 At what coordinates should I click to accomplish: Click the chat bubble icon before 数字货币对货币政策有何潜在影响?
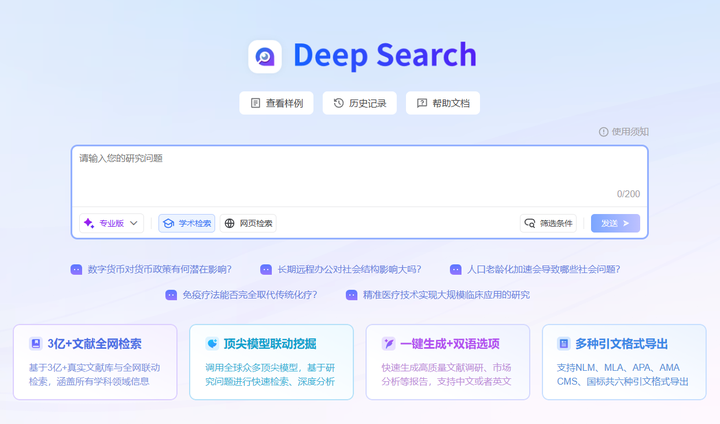point(76,269)
